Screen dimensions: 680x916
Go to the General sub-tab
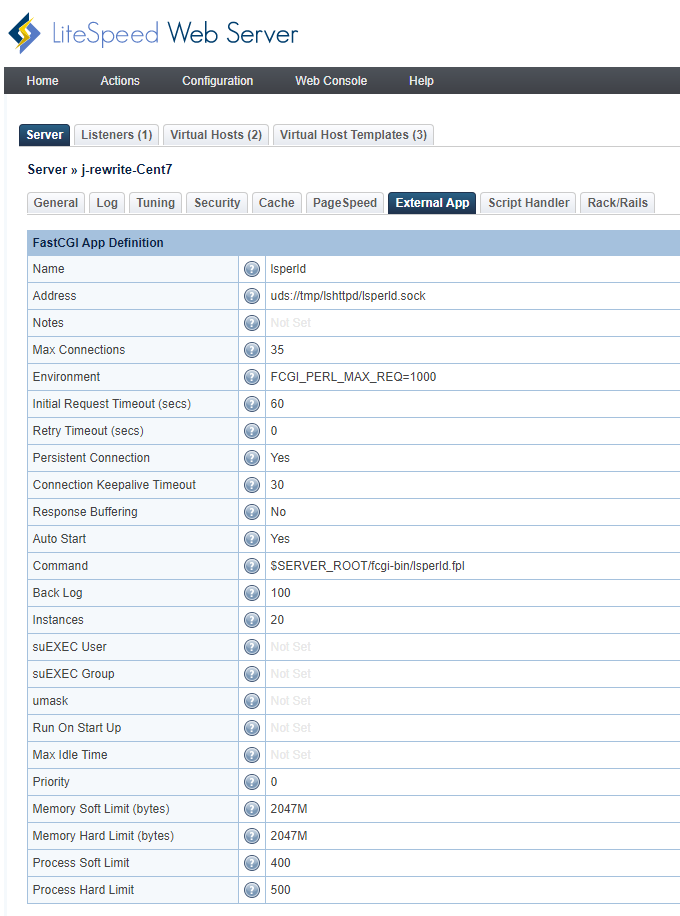coord(55,203)
